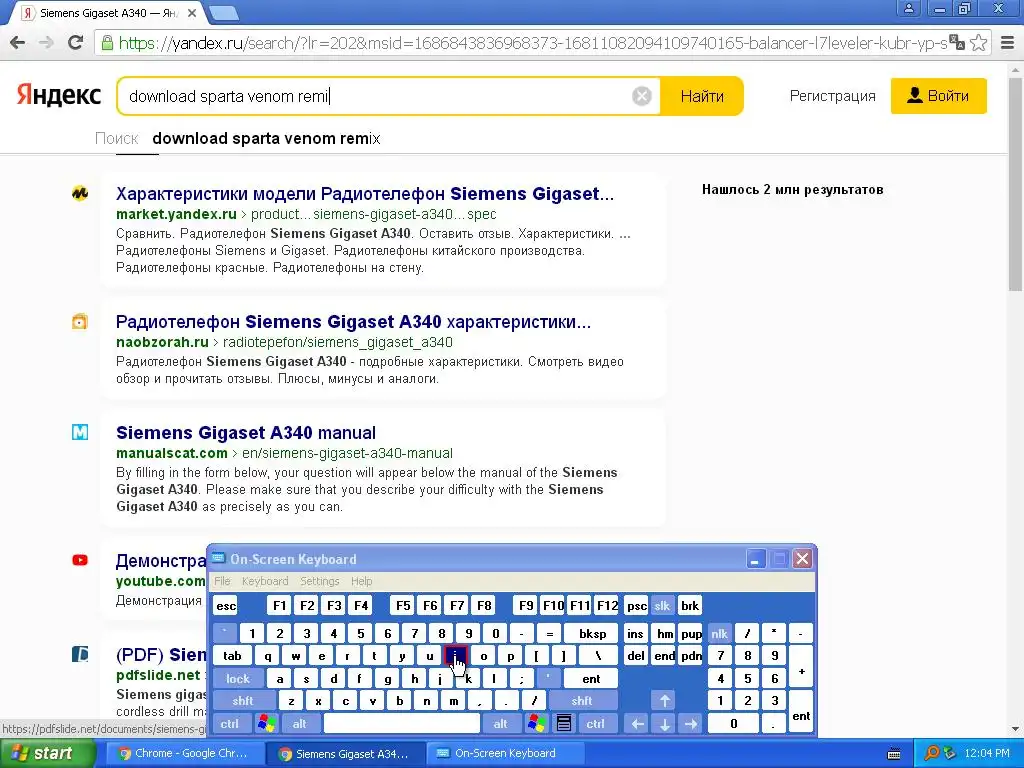Click the tray magnifier icon

tap(931, 753)
